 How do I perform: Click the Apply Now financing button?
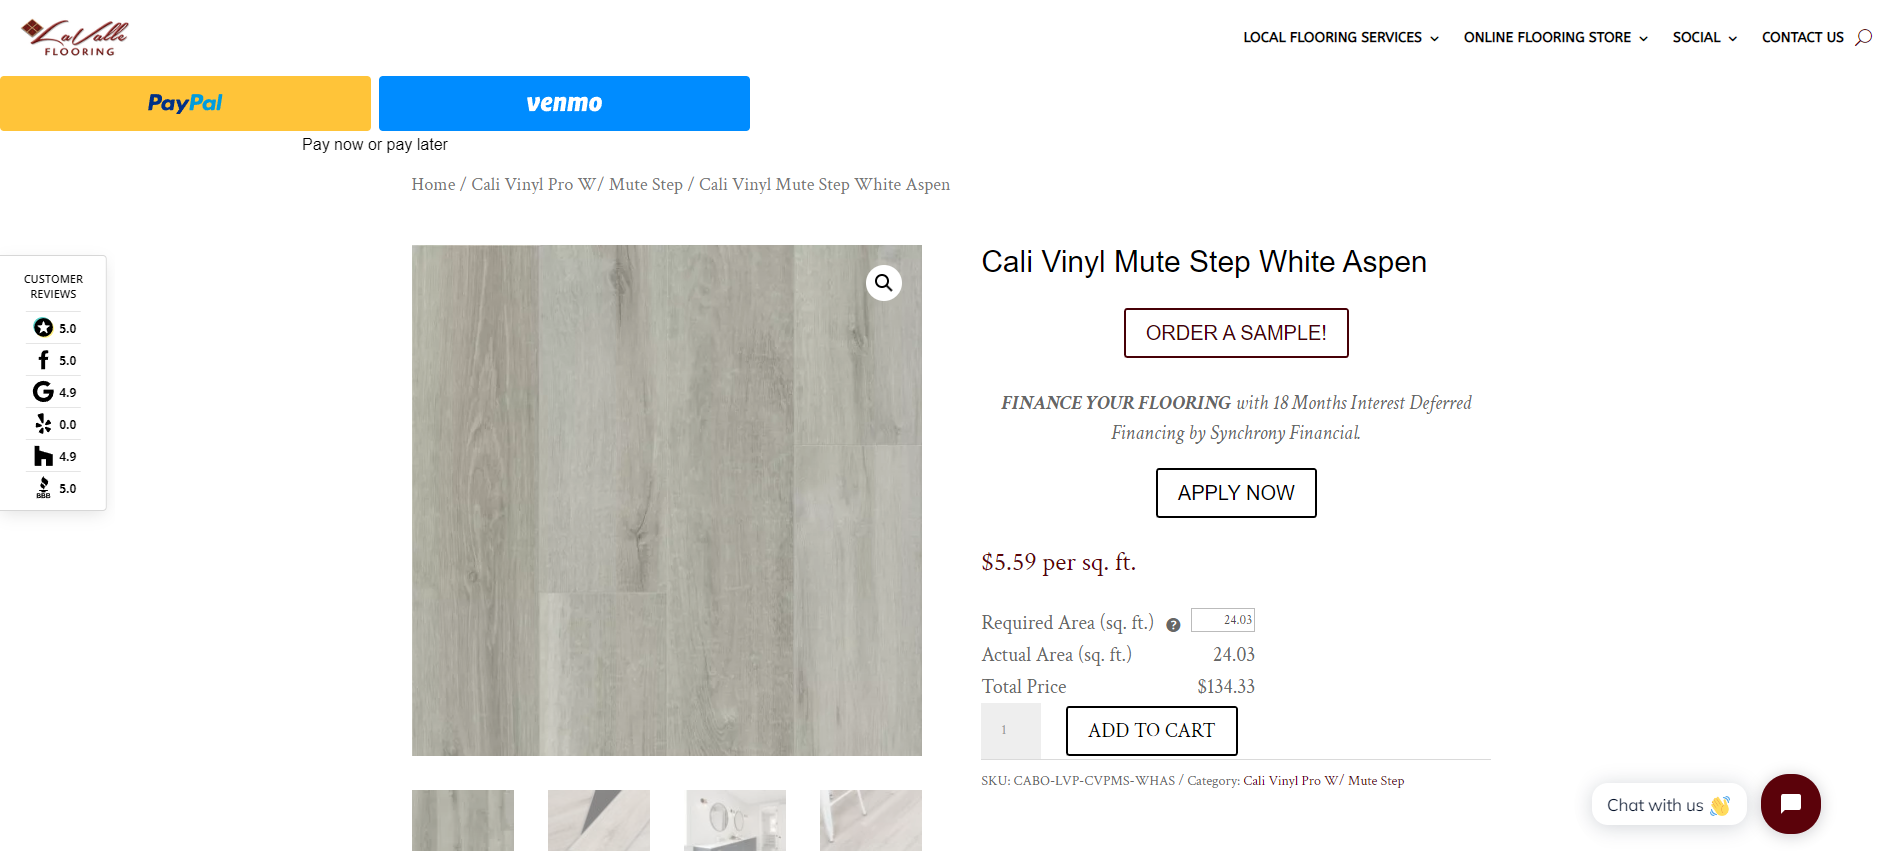(1236, 493)
